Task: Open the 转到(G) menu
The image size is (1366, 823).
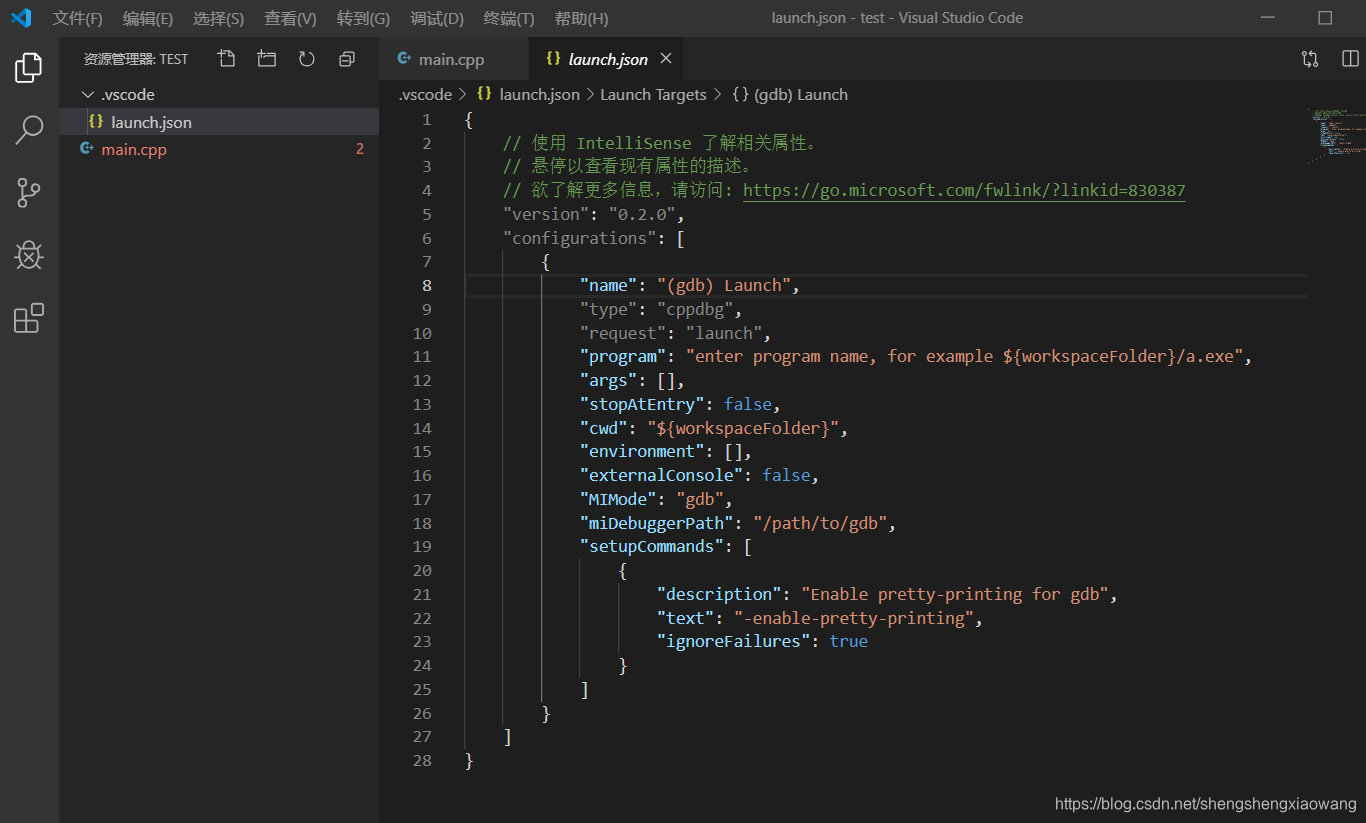Action: [363, 18]
